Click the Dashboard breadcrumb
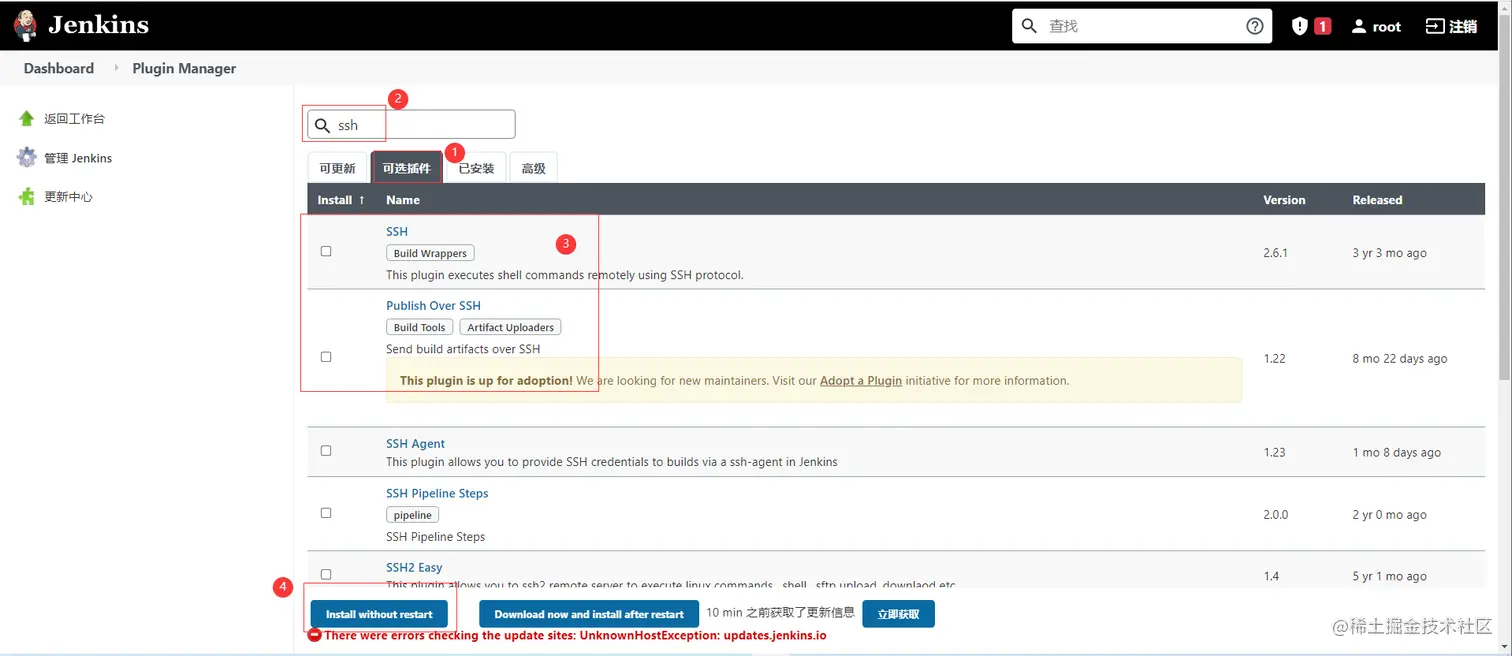The height and width of the screenshot is (656, 1512). (59, 68)
